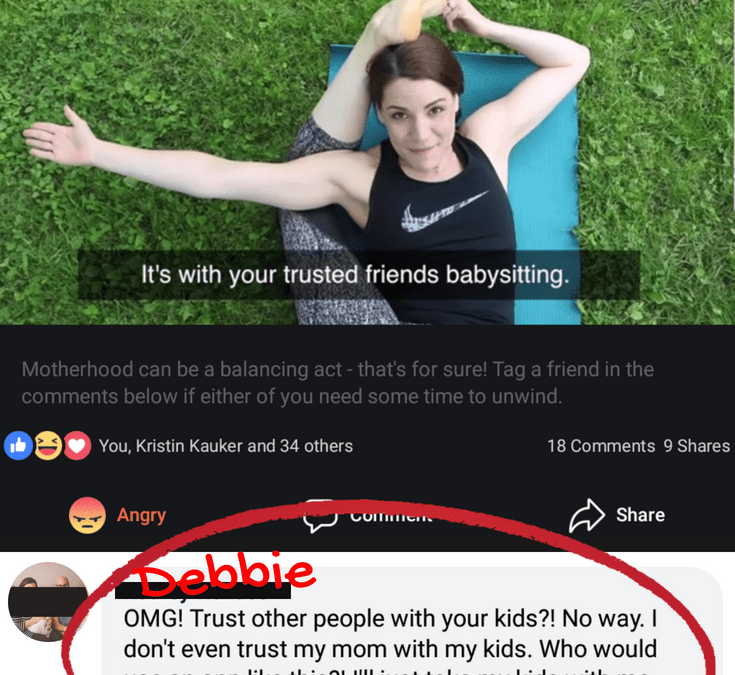Click the Share arrow icon
Screen dimensions: 735x675
tap(587, 515)
